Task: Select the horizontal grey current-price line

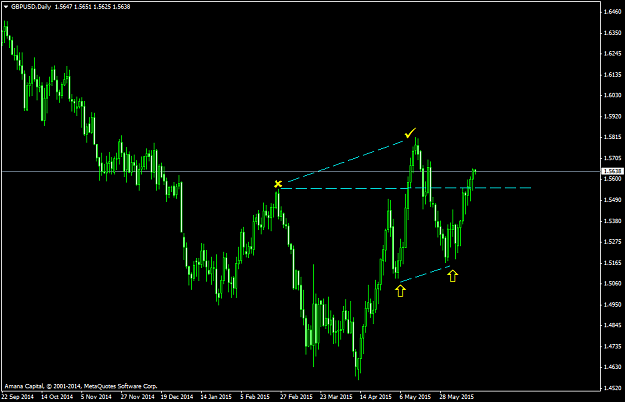Action: [x=301, y=171]
